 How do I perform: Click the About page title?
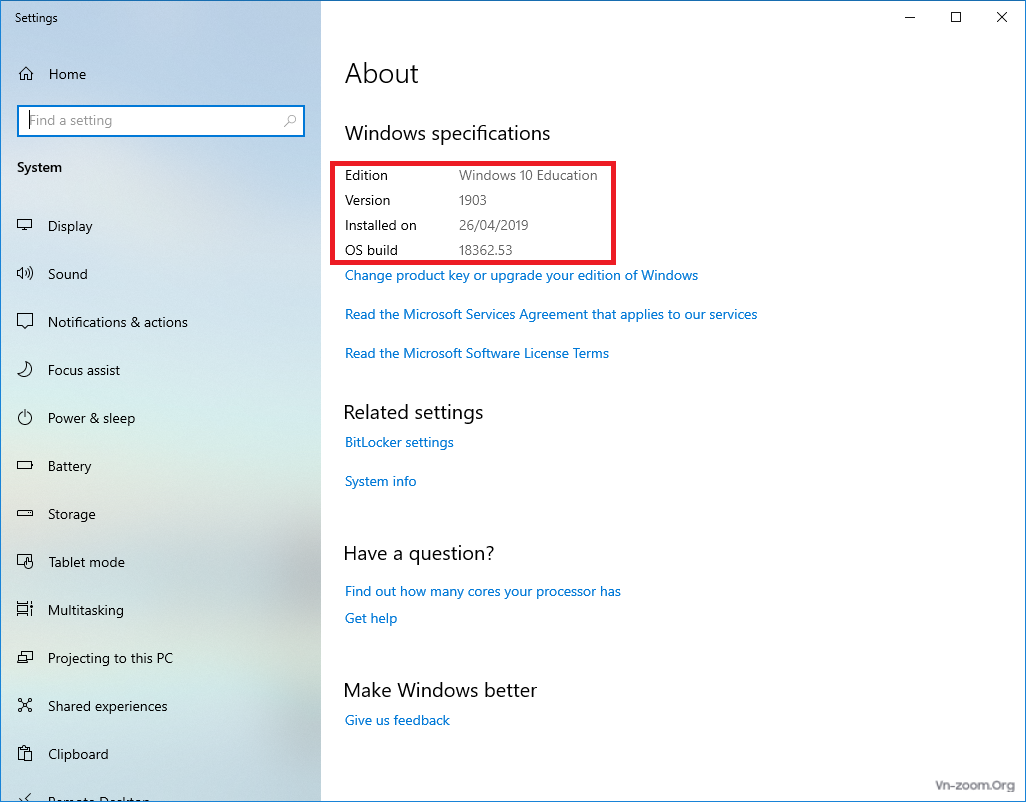click(x=381, y=73)
